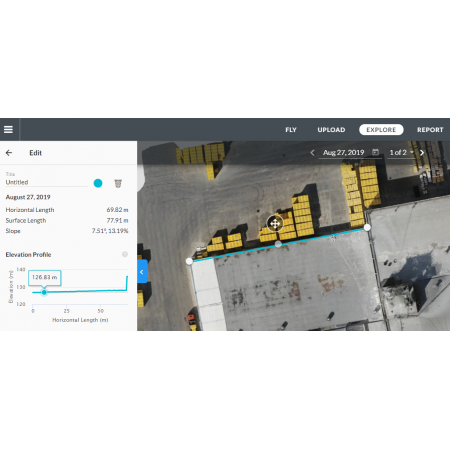Go to the previous map date arrow

[x=312, y=153]
